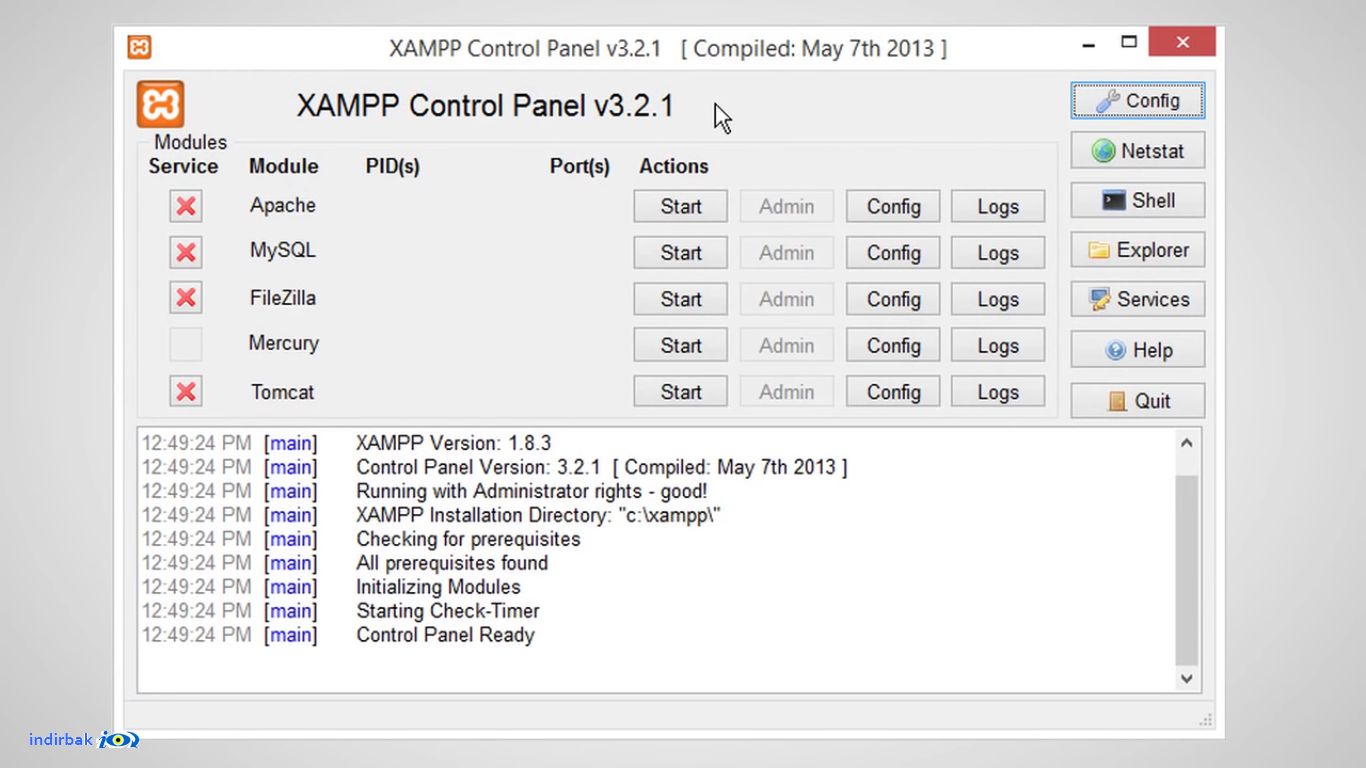Click the "All prerequisites found" log line
Image resolution: width=1366 pixels, height=768 pixels.
tap(452, 563)
